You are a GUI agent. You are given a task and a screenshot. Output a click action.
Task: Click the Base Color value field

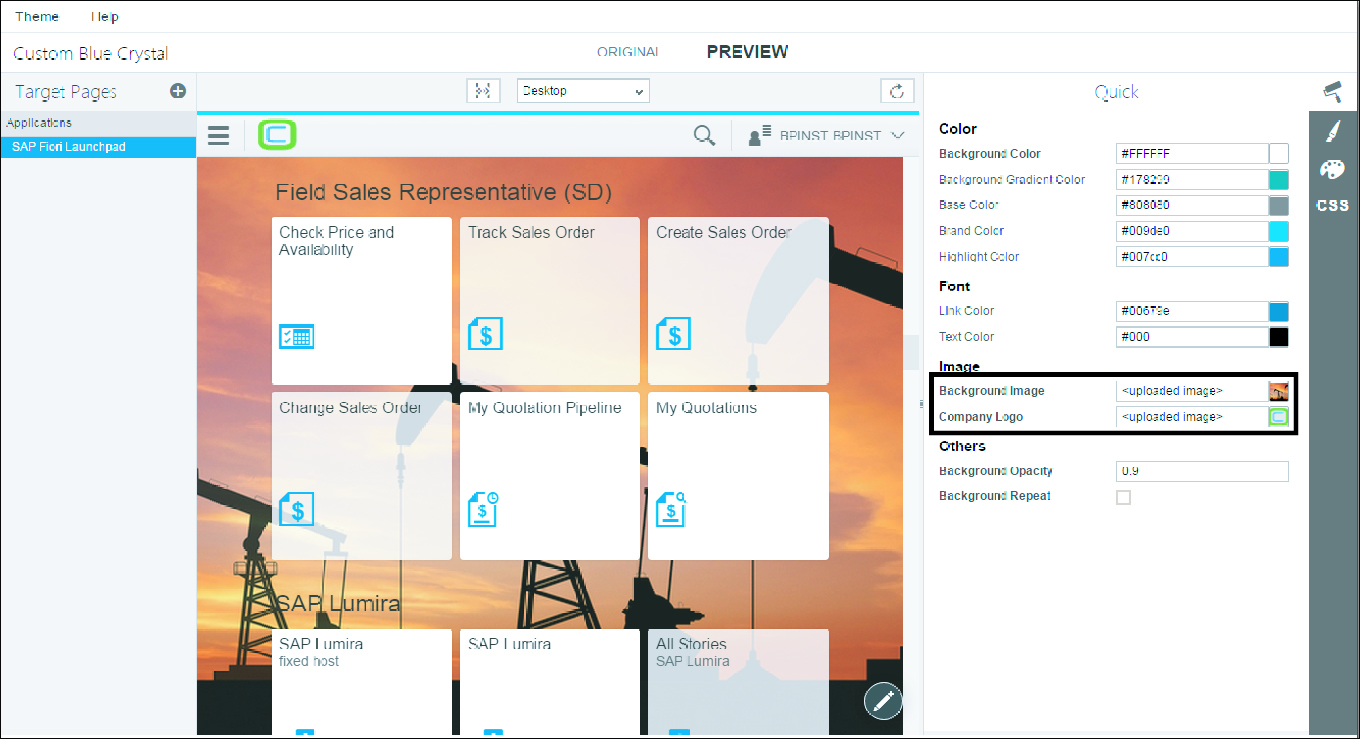click(1192, 205)
